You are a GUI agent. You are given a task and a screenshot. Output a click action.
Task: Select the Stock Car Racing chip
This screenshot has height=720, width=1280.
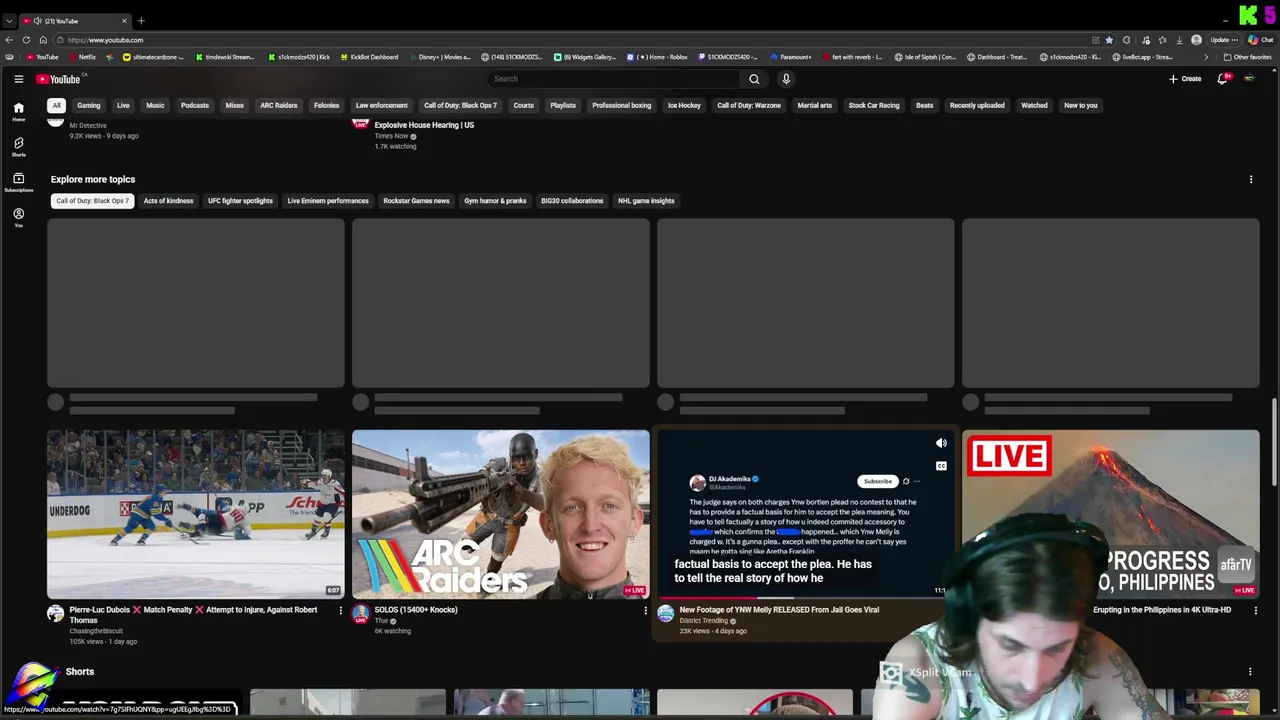874,105
